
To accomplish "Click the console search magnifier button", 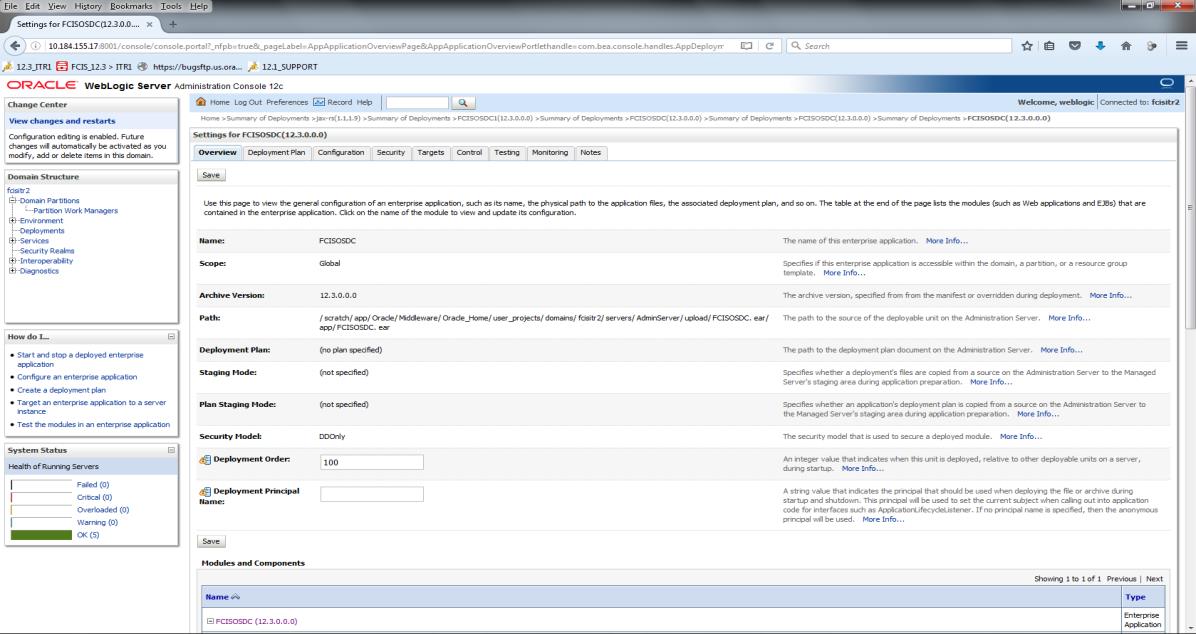I will coord(463,102).
